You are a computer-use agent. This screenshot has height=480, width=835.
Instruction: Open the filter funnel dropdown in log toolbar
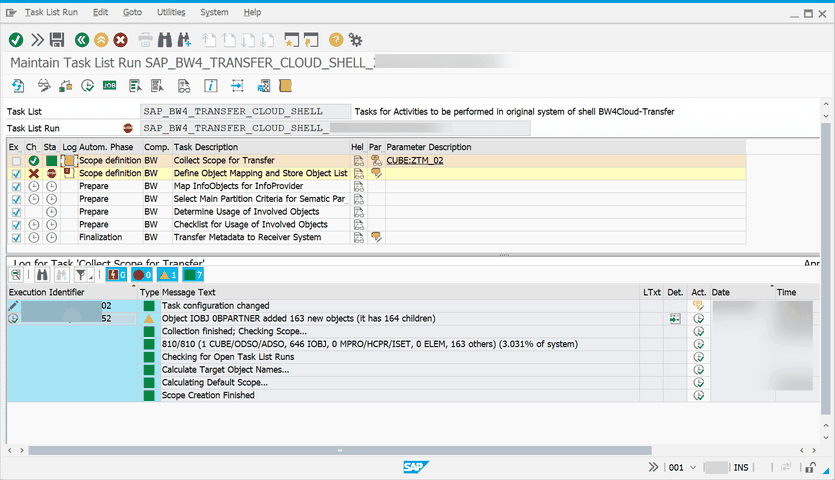point(83,275)
